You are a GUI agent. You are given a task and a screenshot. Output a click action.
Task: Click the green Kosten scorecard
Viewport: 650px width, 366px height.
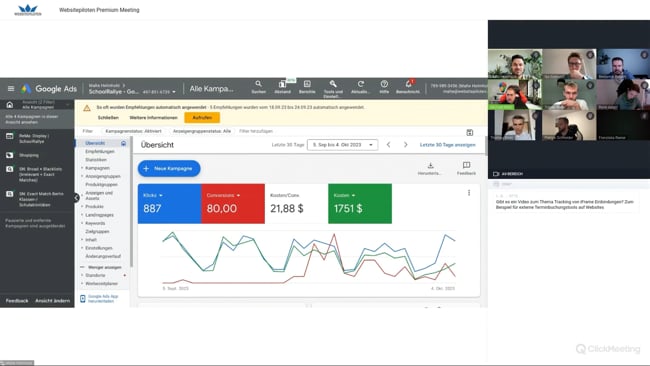click(360, 204)
